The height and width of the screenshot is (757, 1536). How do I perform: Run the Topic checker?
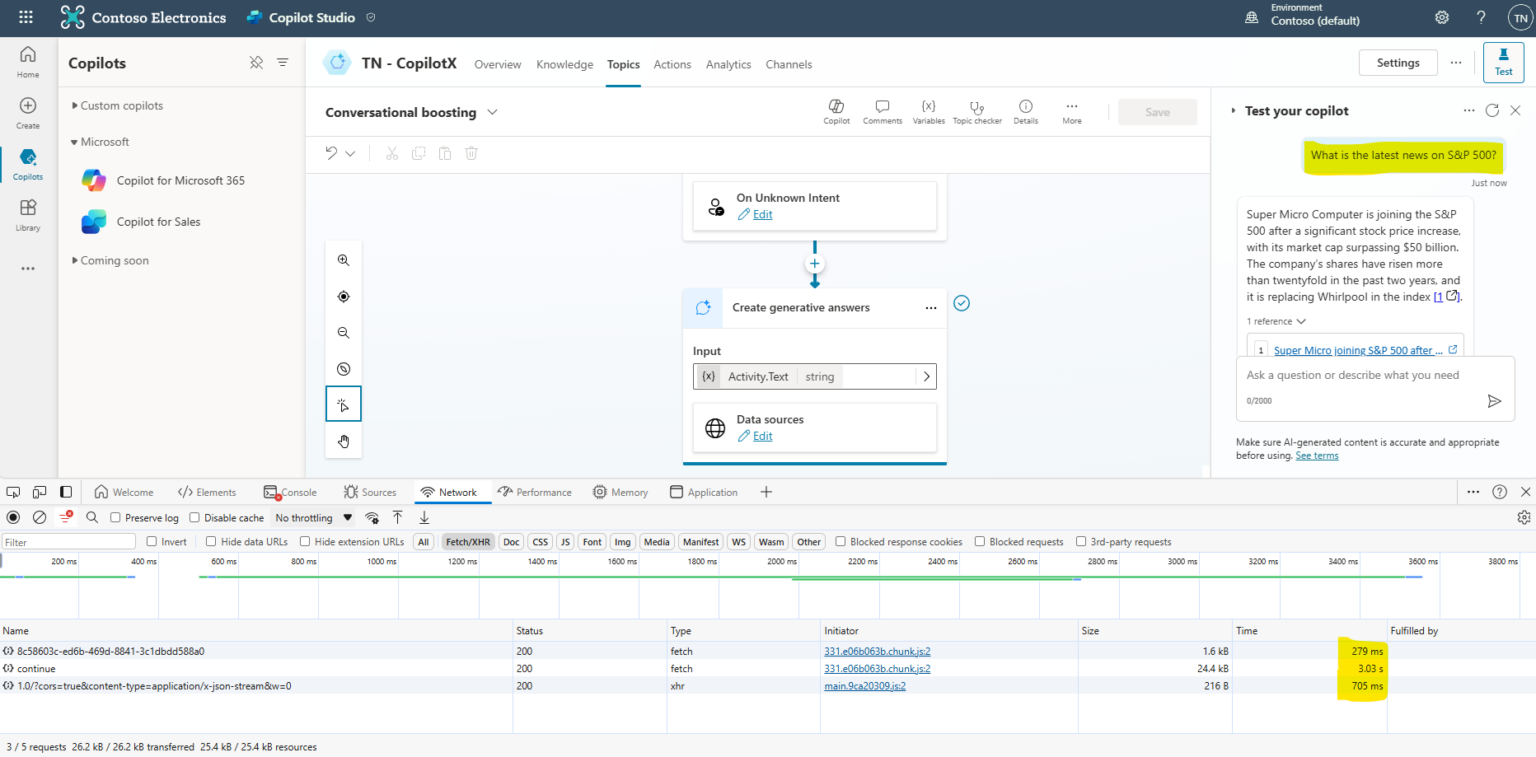(x=977, y=111)
